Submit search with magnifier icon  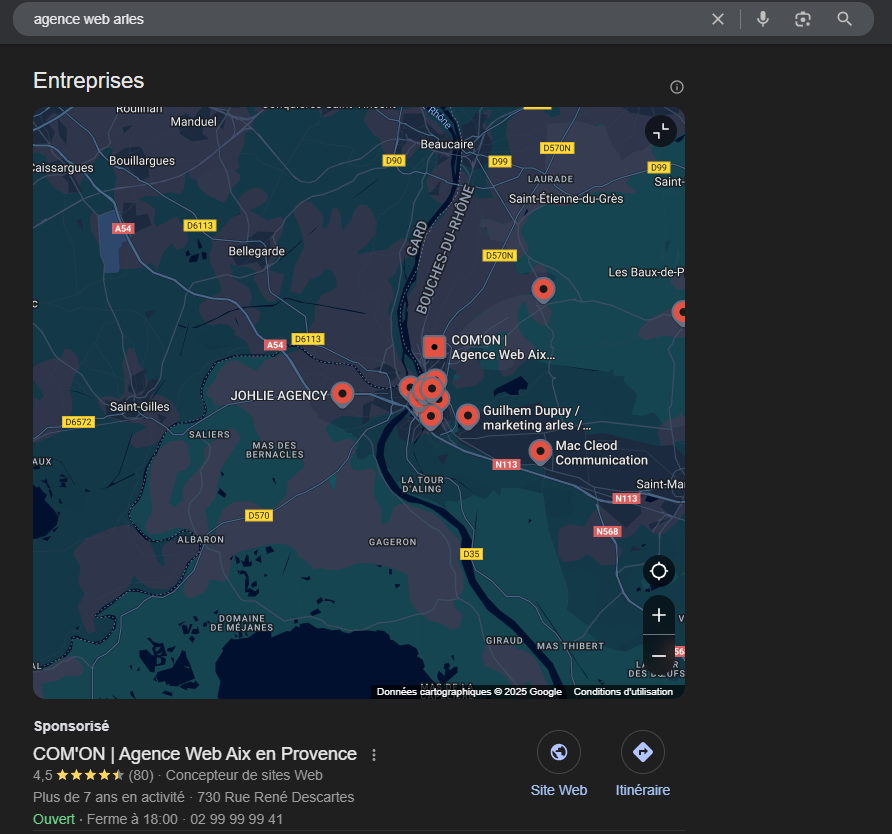845,19
